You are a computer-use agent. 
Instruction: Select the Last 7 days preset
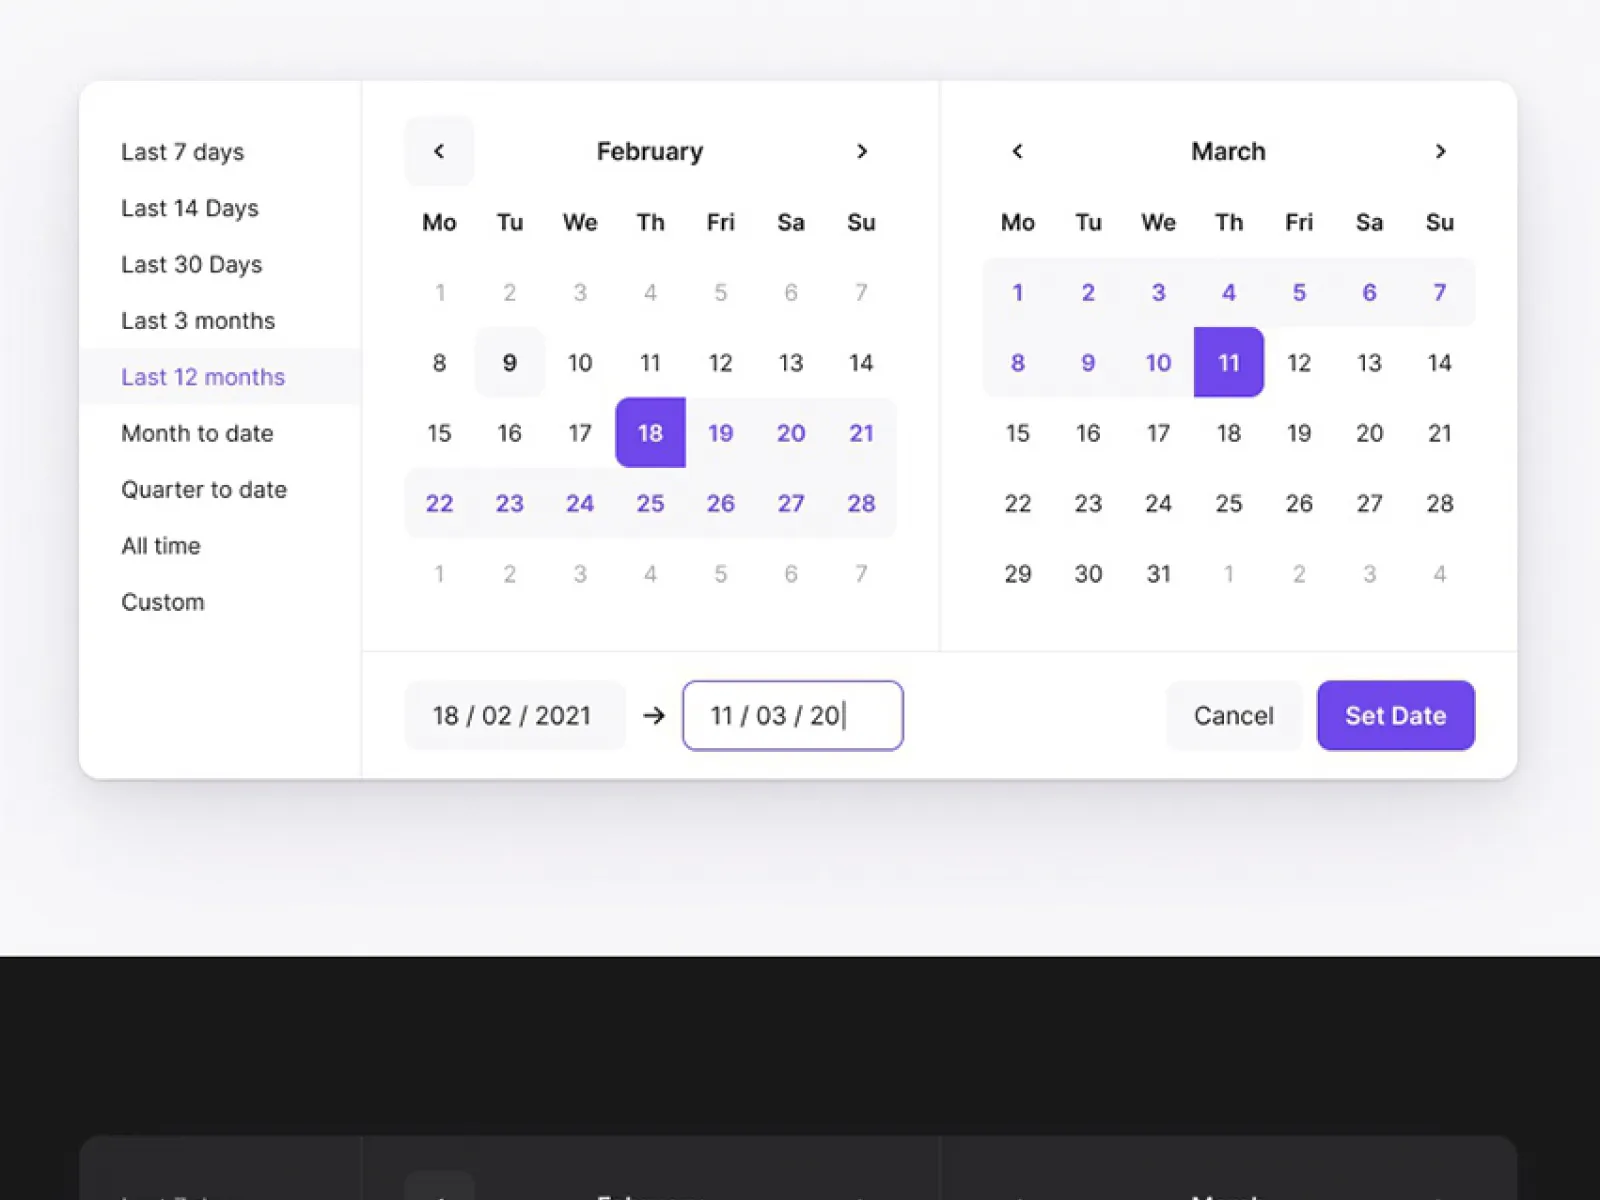pos(182,152)
